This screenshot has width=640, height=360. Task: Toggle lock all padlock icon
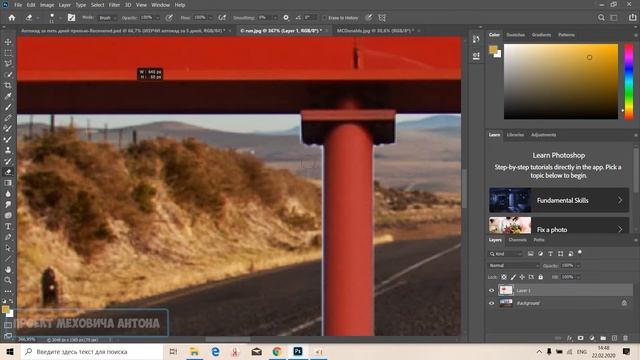point(540,277)
